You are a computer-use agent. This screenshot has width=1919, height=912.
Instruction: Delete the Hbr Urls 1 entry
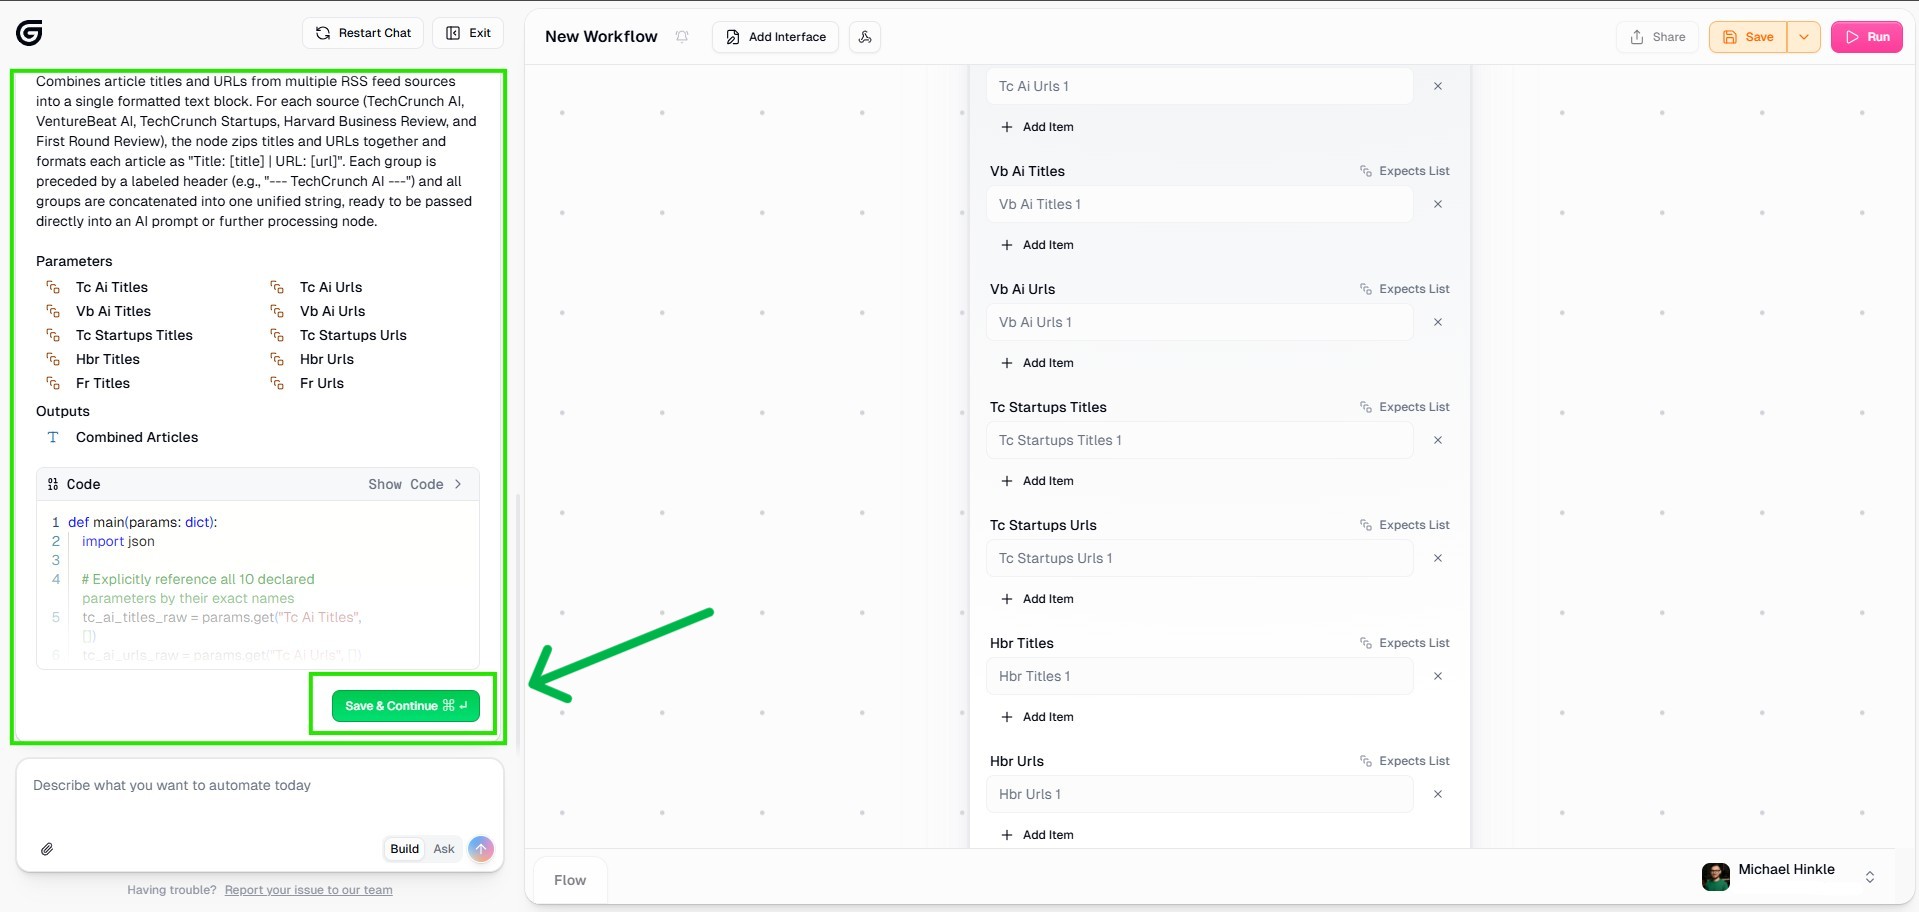pos(1438,794)
